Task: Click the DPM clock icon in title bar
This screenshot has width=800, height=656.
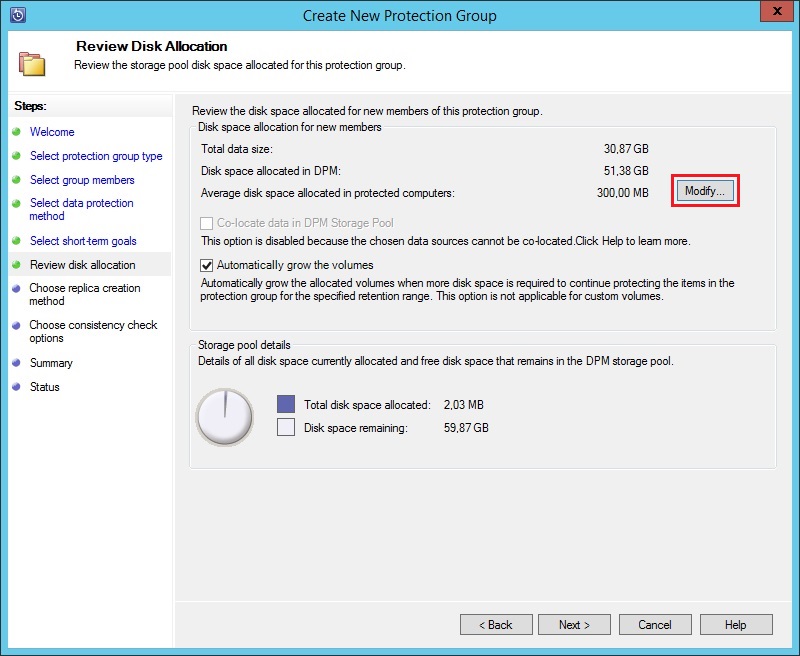Action: coord(16,15)
